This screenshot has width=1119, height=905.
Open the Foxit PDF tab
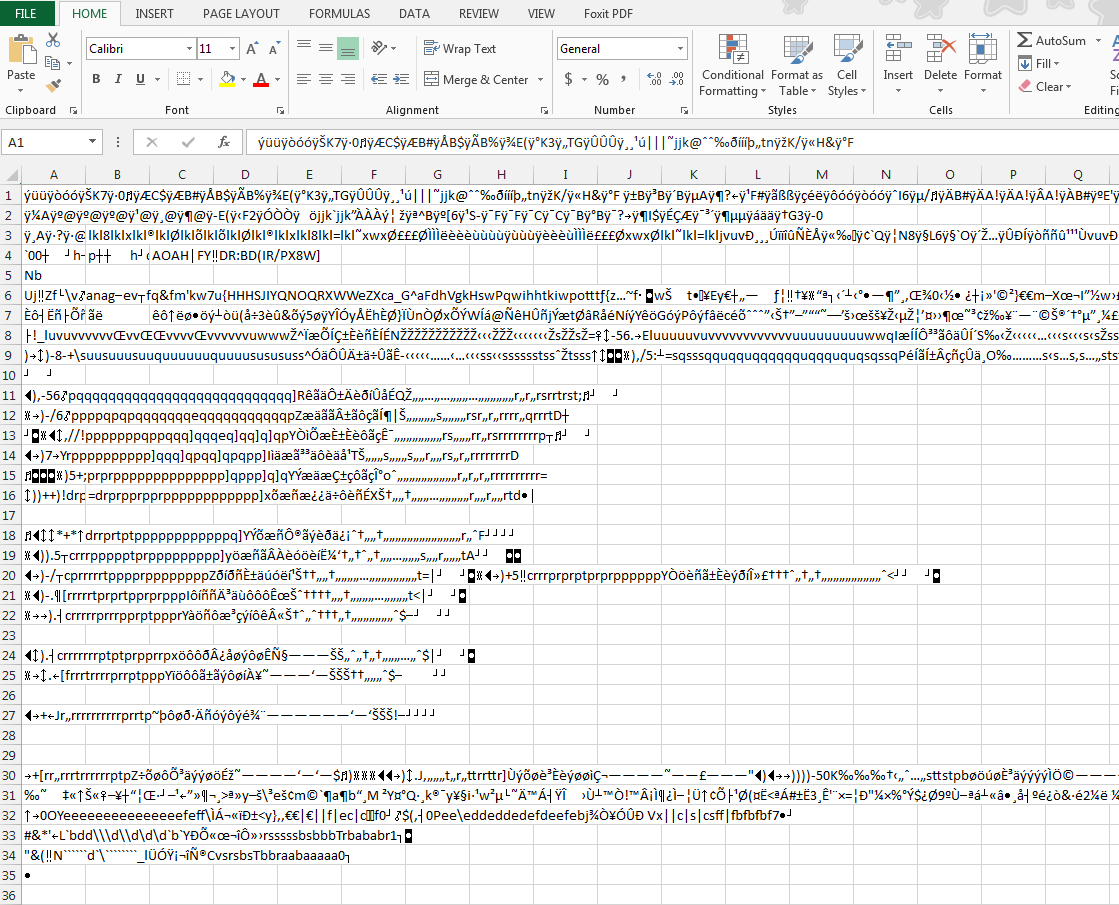coord(608,14)
